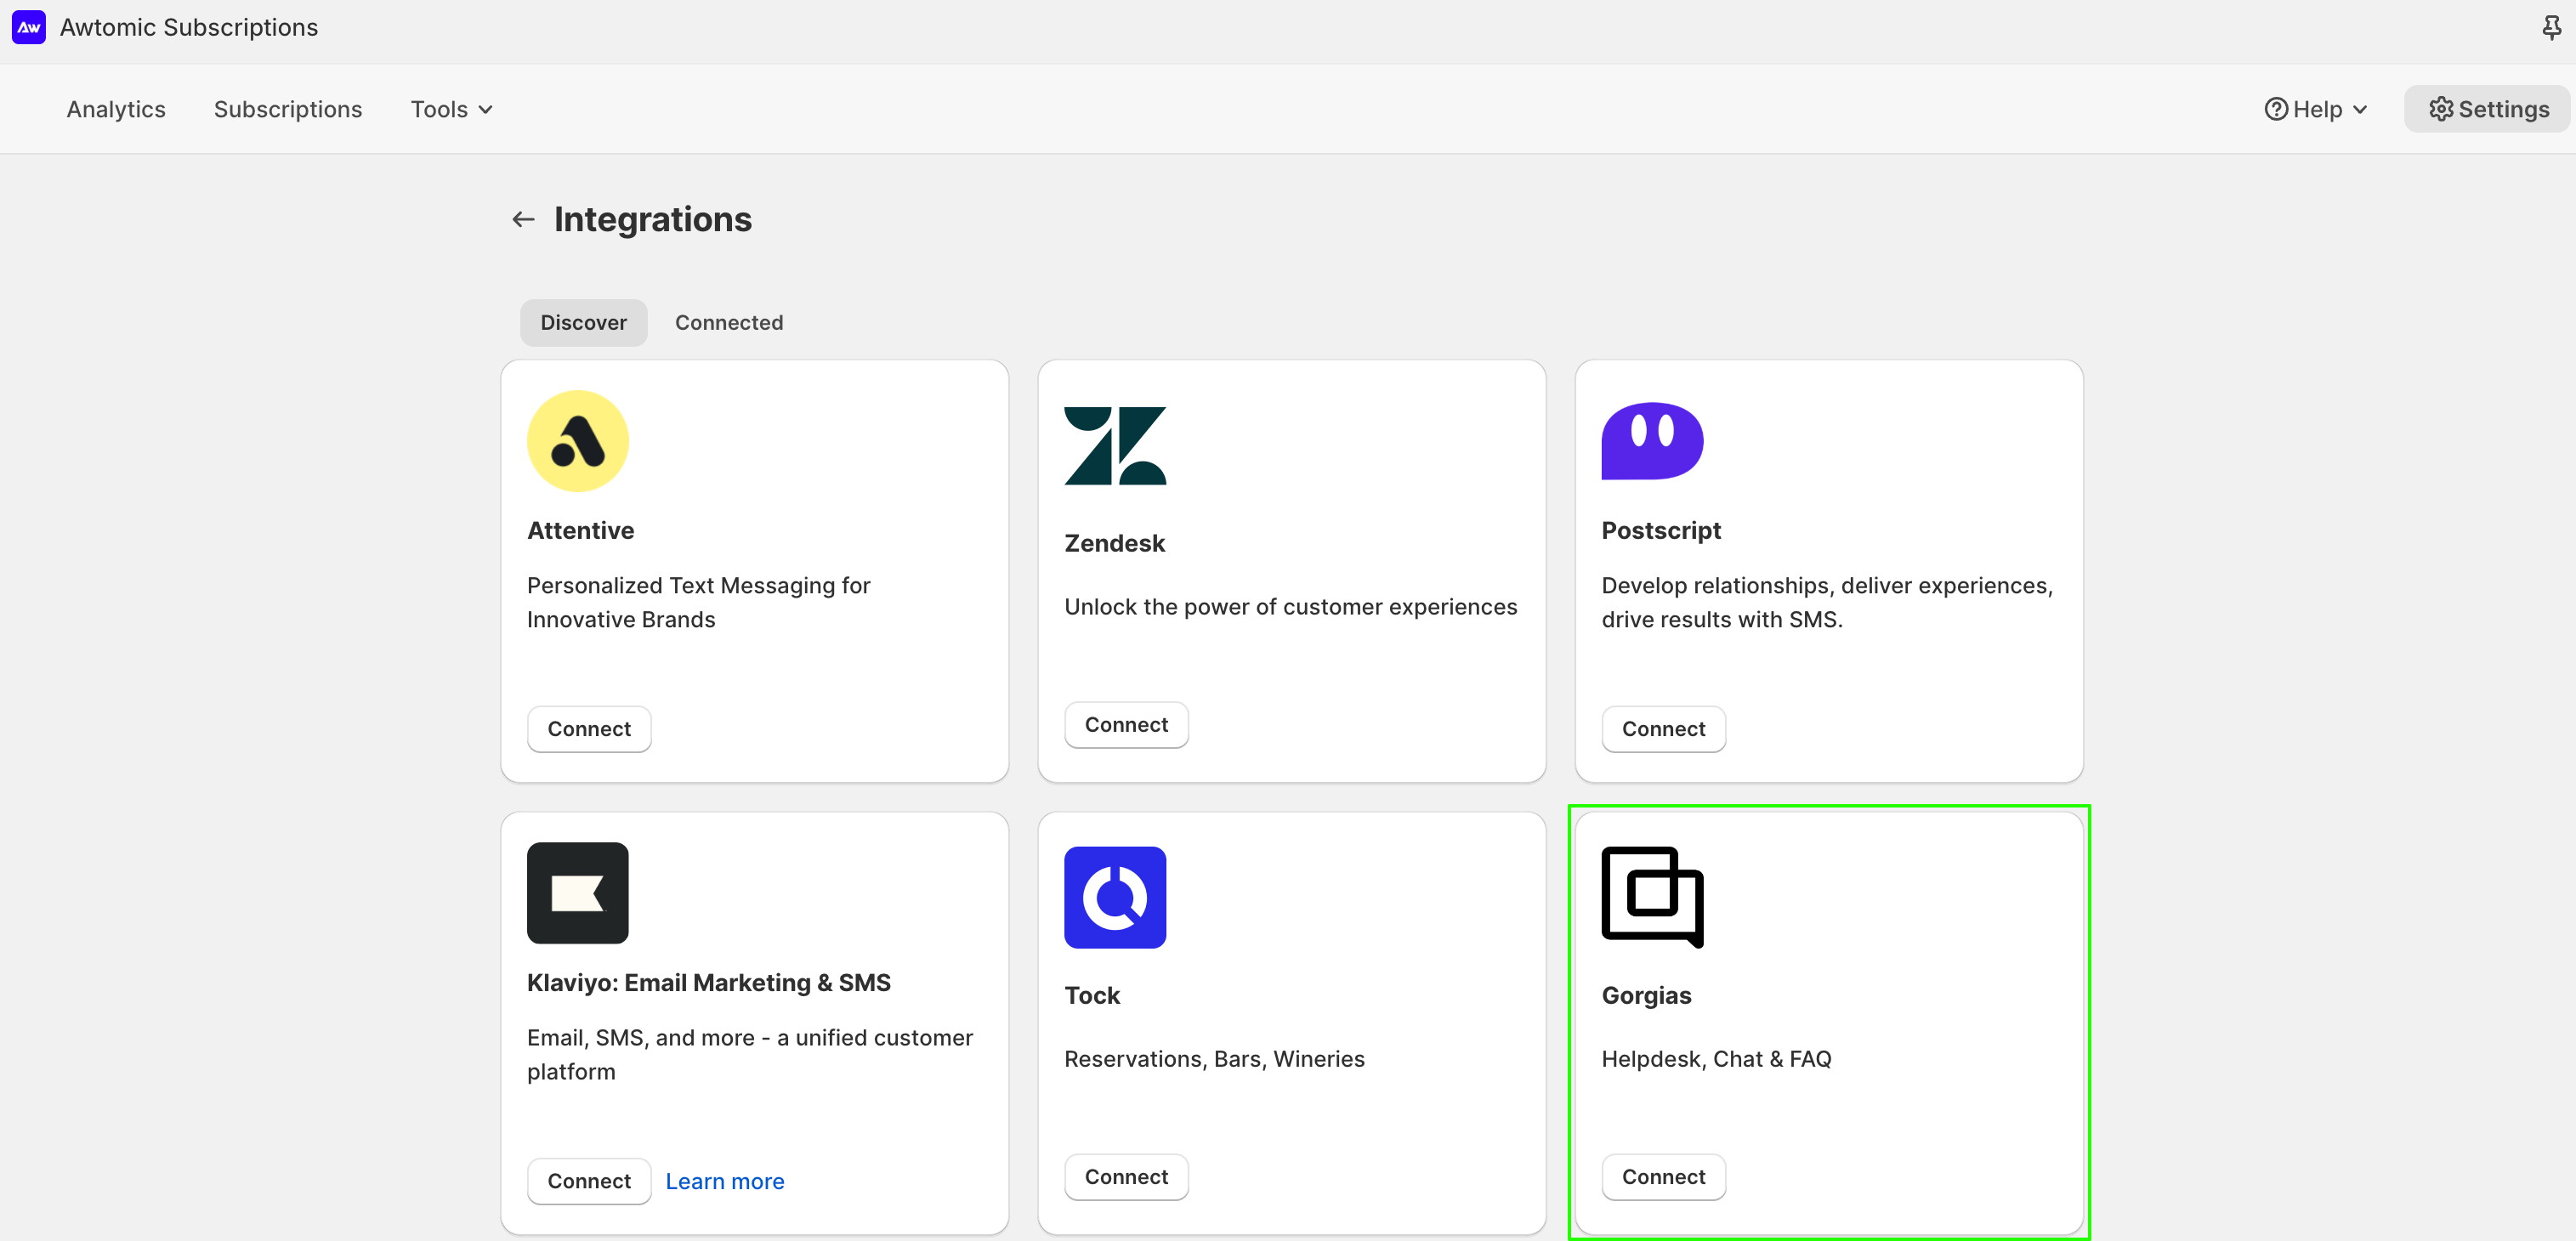Expand the Help dropdown menu

(2316, 109)
